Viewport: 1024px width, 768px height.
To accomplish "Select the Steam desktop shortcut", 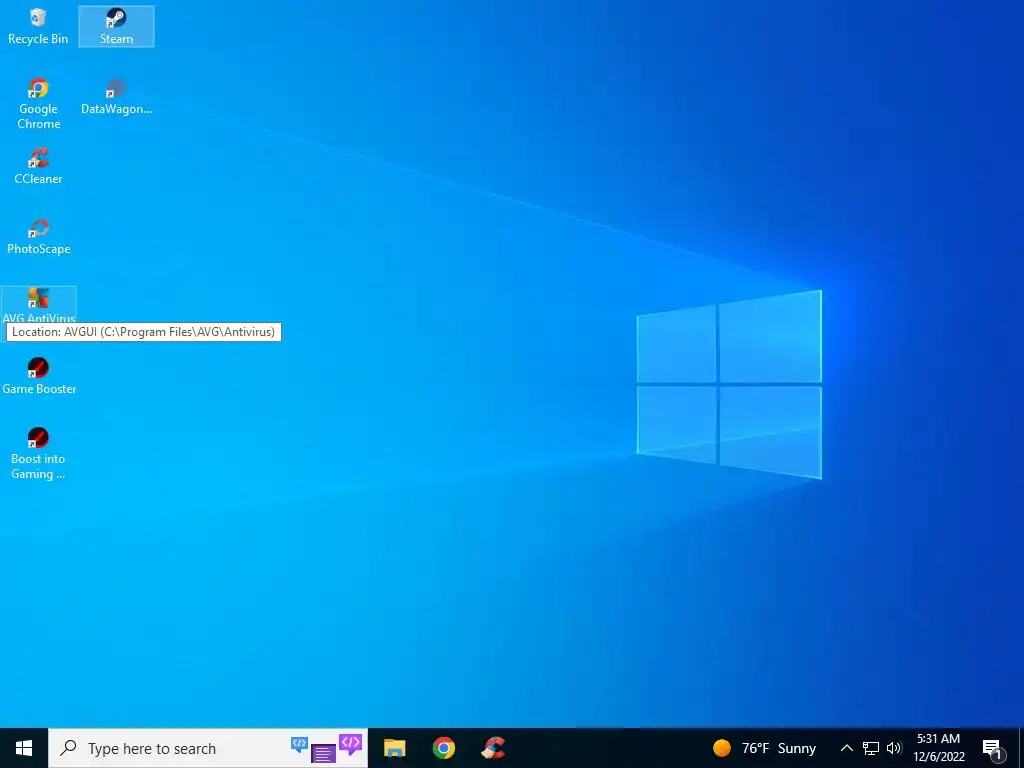I will 116,27.
